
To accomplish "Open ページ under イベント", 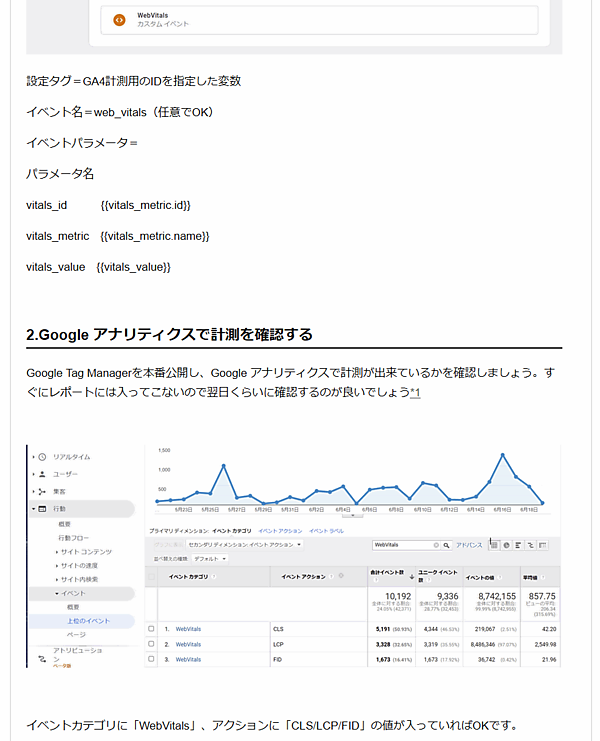I will click(x=76, y=635).
